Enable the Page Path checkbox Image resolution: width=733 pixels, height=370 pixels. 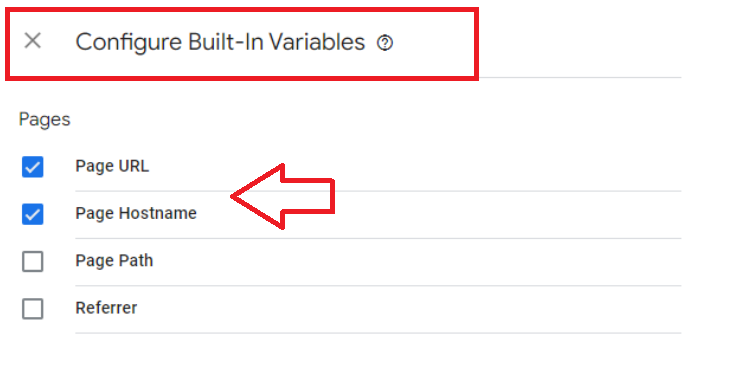pos(33,261)
